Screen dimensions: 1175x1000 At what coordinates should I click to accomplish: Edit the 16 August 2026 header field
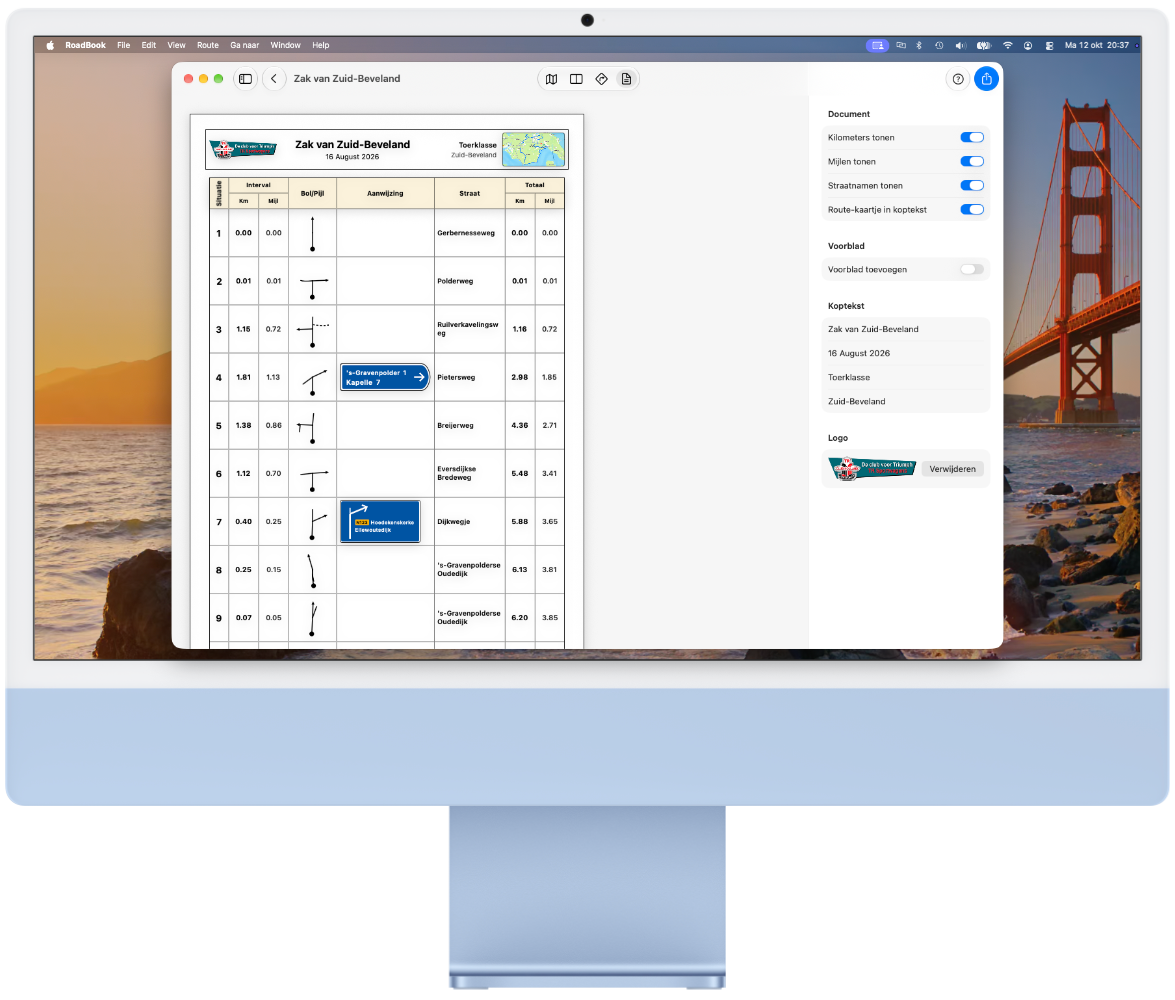906,353
